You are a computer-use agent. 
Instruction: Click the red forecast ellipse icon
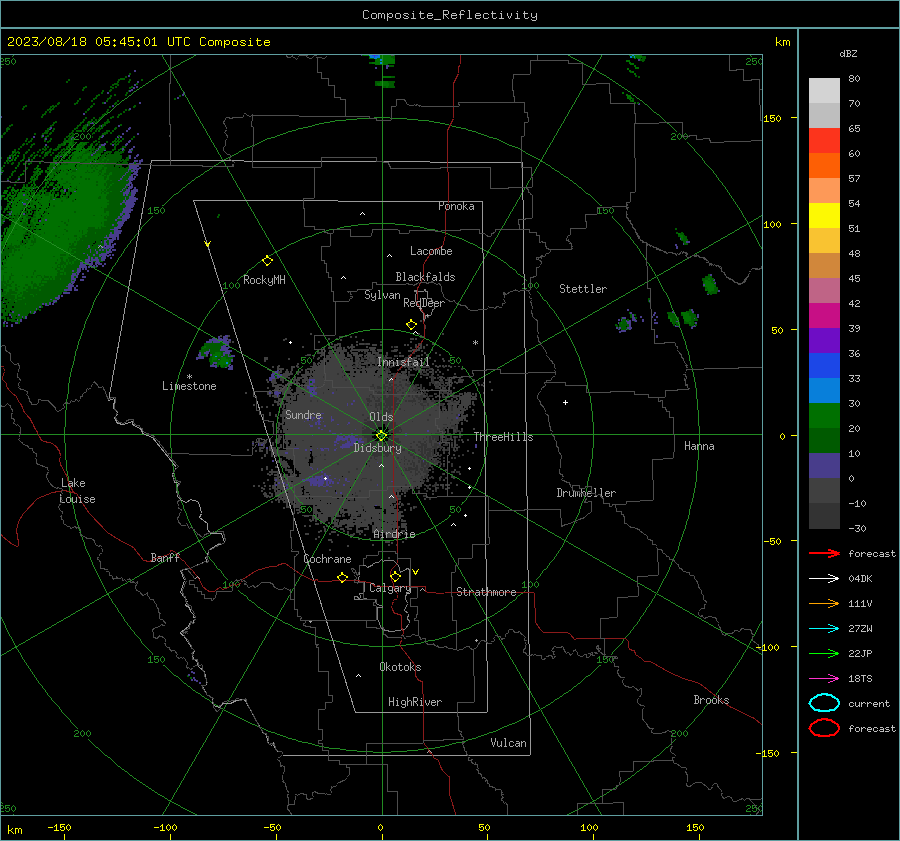[824, 728]
